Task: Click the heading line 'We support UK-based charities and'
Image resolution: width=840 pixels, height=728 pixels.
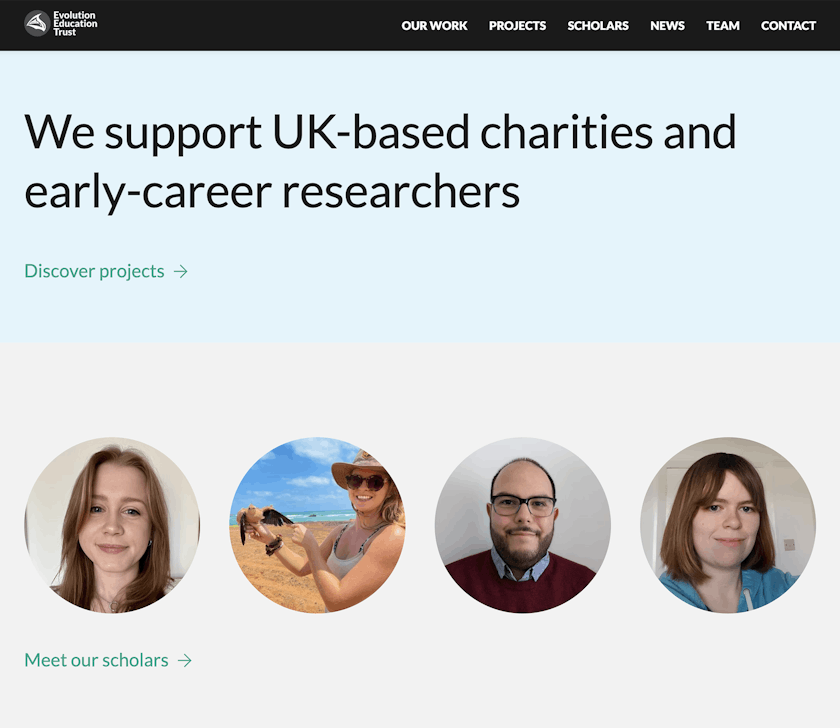Action: [380, 132]
